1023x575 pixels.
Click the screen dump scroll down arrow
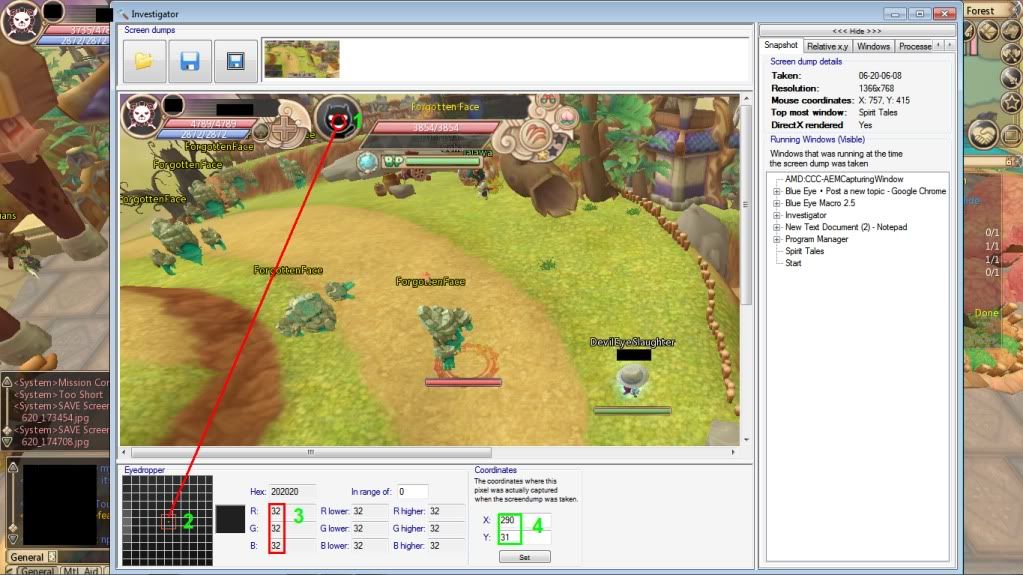(x=746, y=440)
